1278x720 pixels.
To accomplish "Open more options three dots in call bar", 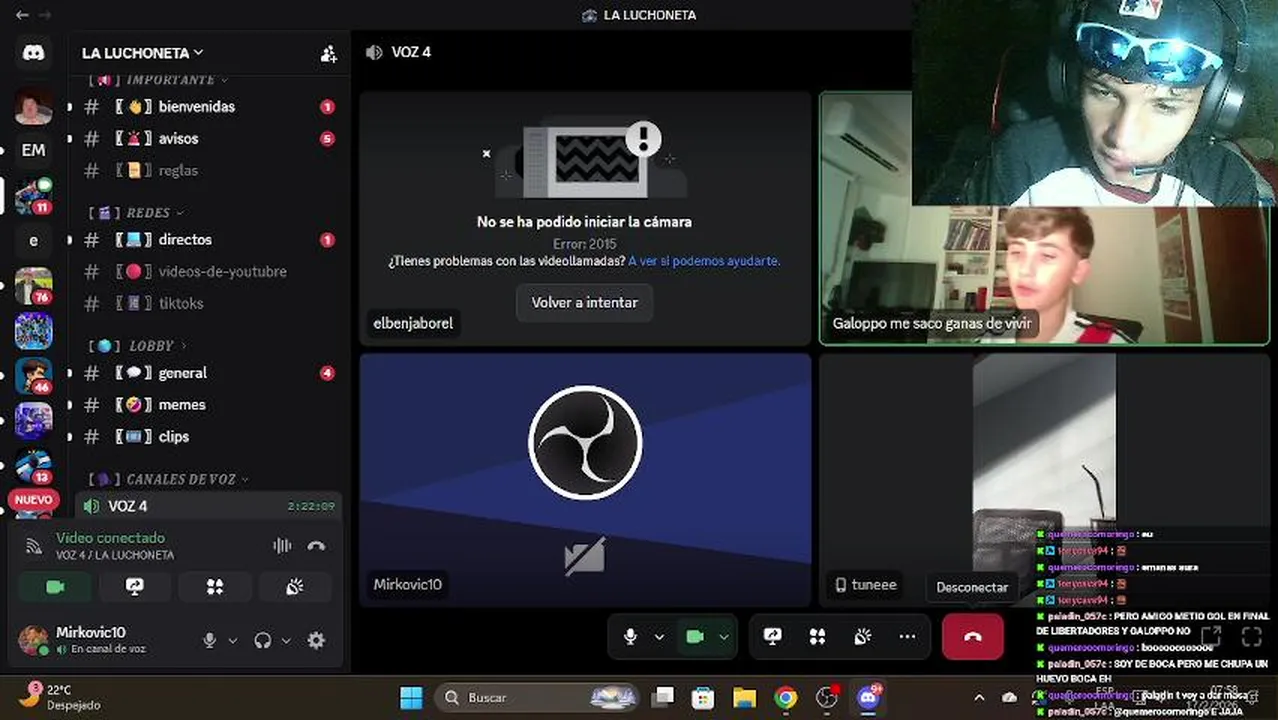I will tap(907, 636).
